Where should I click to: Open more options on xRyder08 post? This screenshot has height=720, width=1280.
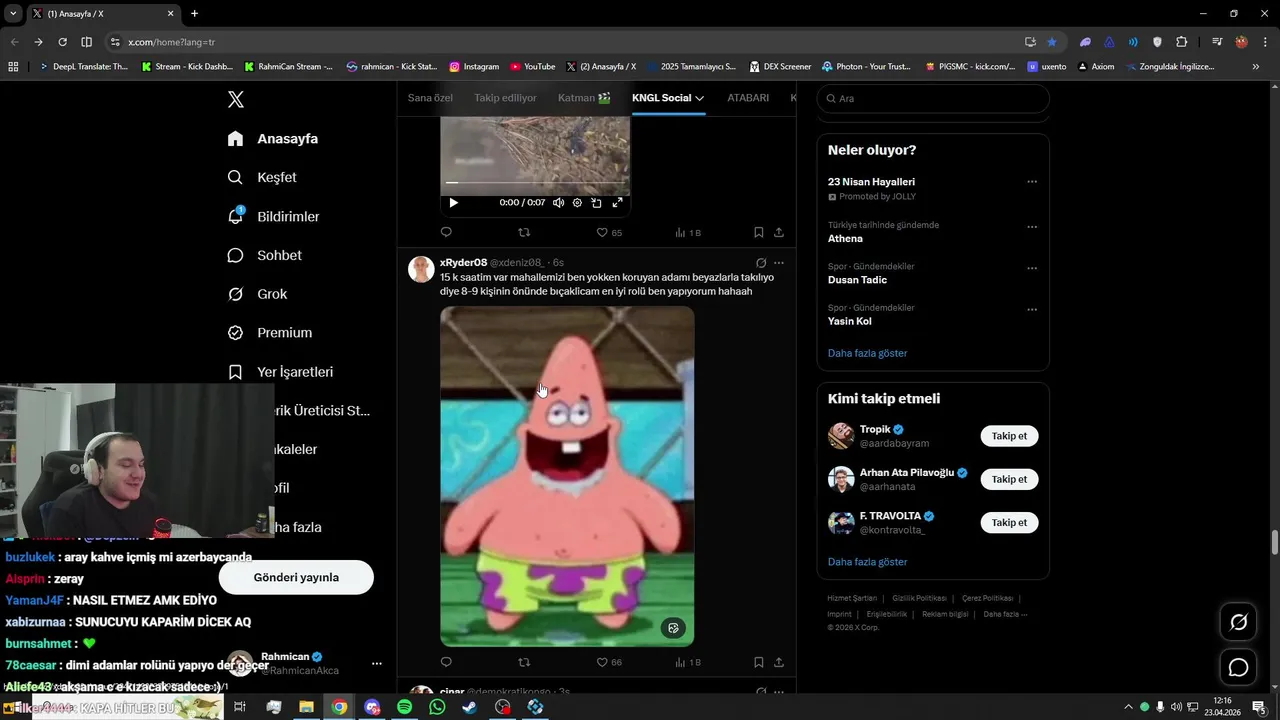779,263
